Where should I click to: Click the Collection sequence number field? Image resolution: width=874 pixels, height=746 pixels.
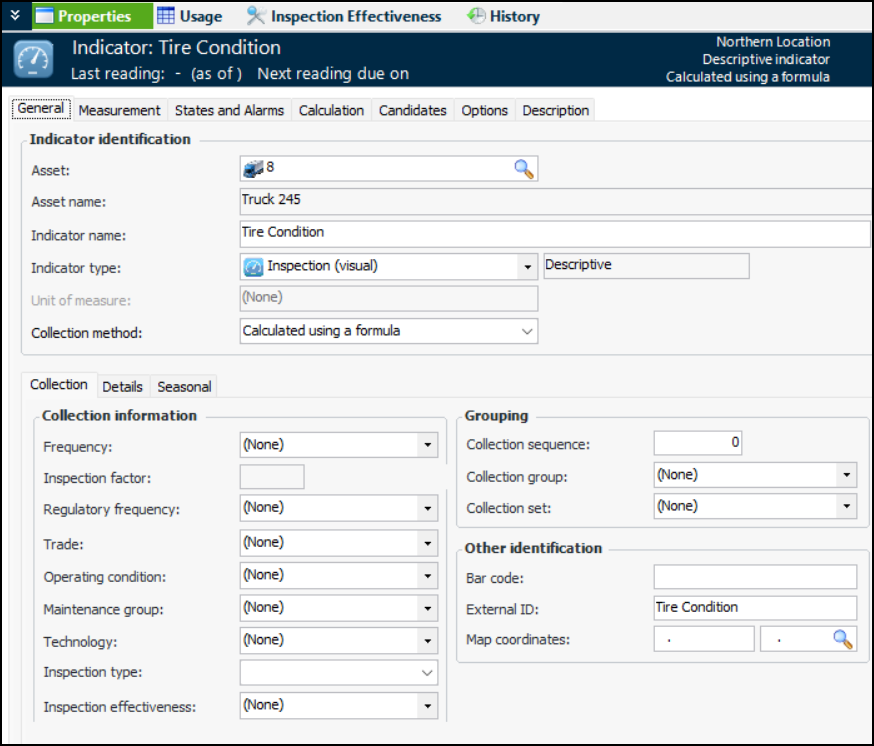click(x=698, y=442)
